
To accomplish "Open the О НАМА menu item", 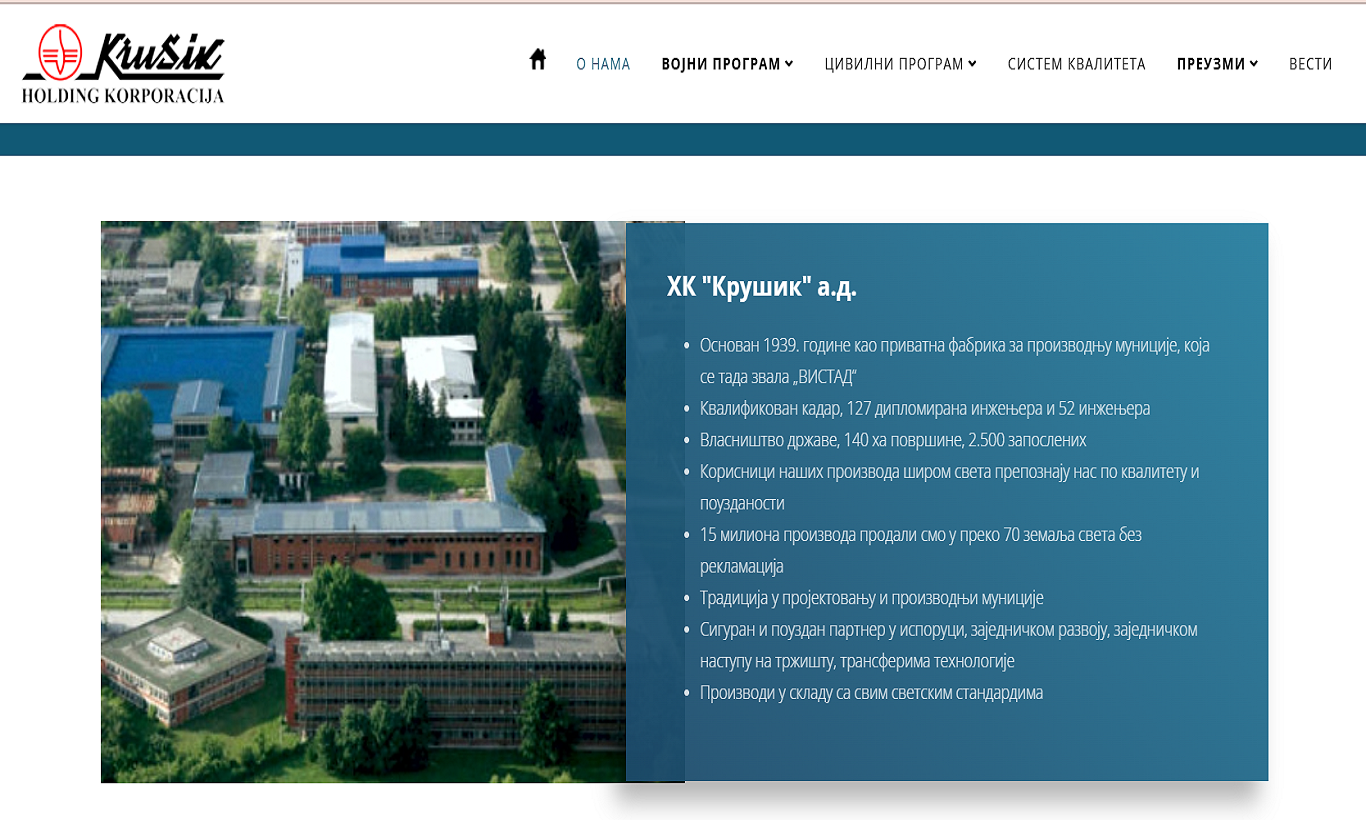I will click(x=603, y=64).
